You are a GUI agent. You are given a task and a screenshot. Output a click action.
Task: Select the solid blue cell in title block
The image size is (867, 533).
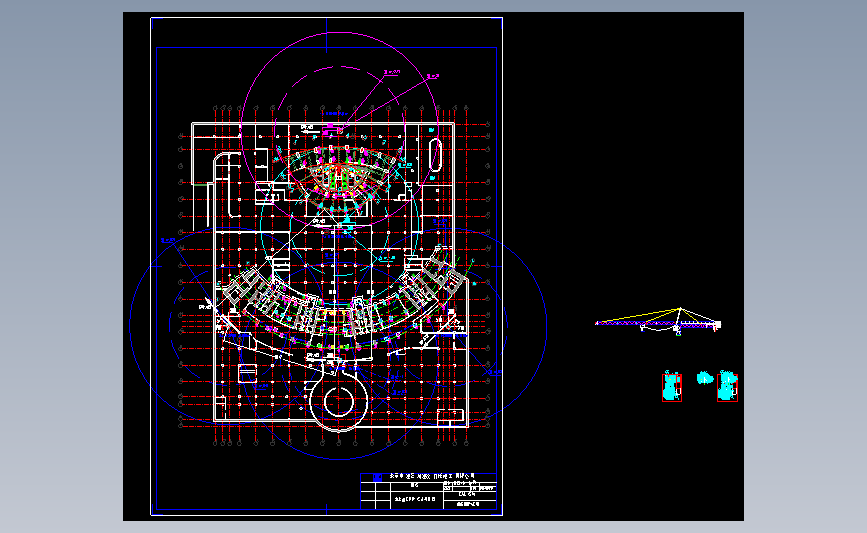377,477
